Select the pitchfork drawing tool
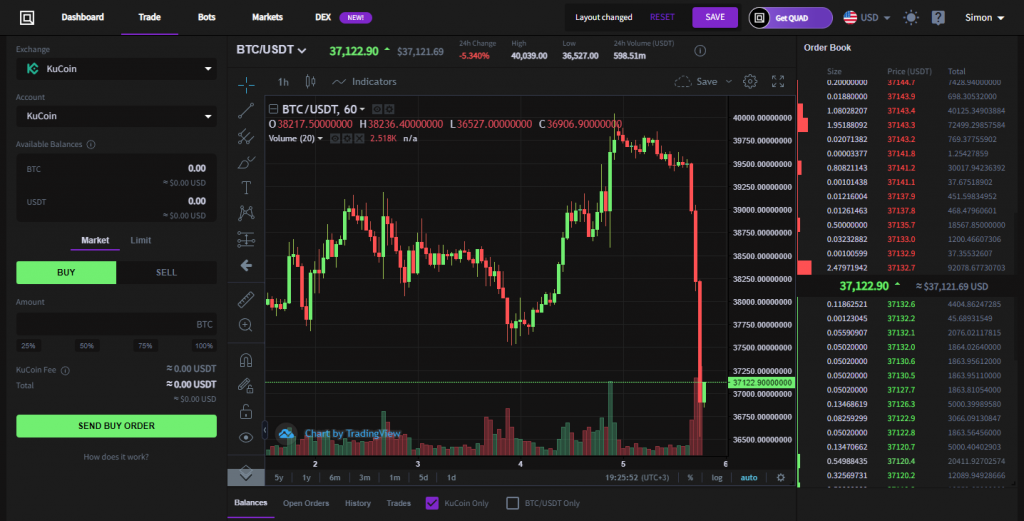Image resolution: width=1024 pixels, height=521 pixels. (246, 136)
